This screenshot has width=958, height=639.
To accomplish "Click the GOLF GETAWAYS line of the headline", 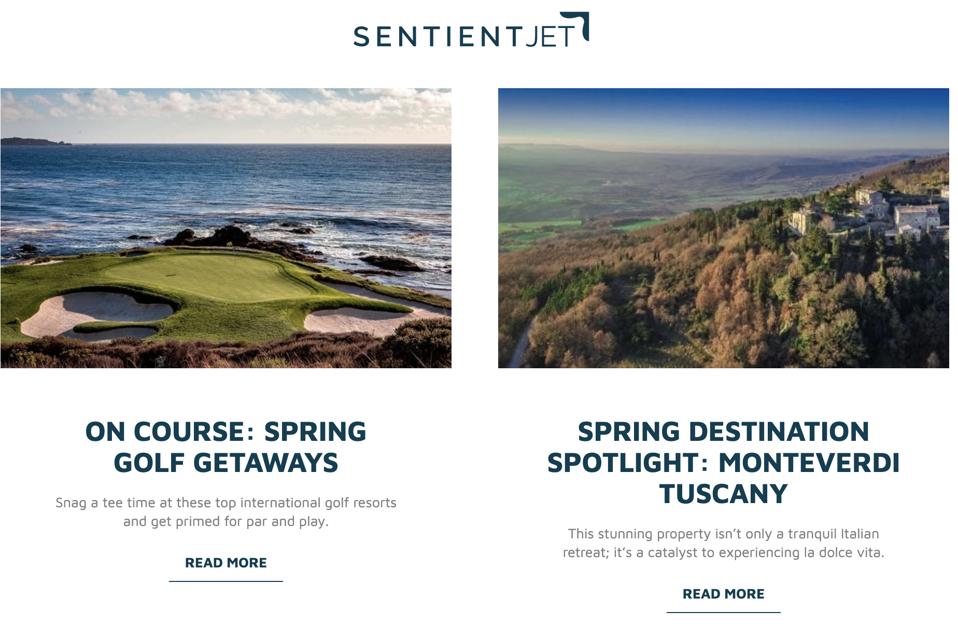I will tap(226, 462).
